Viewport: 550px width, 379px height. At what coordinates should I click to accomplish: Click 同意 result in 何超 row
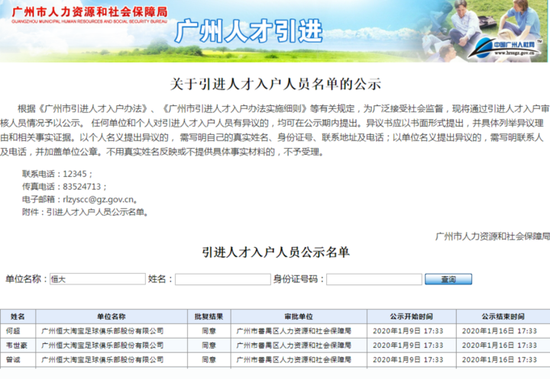pos(209,331)
